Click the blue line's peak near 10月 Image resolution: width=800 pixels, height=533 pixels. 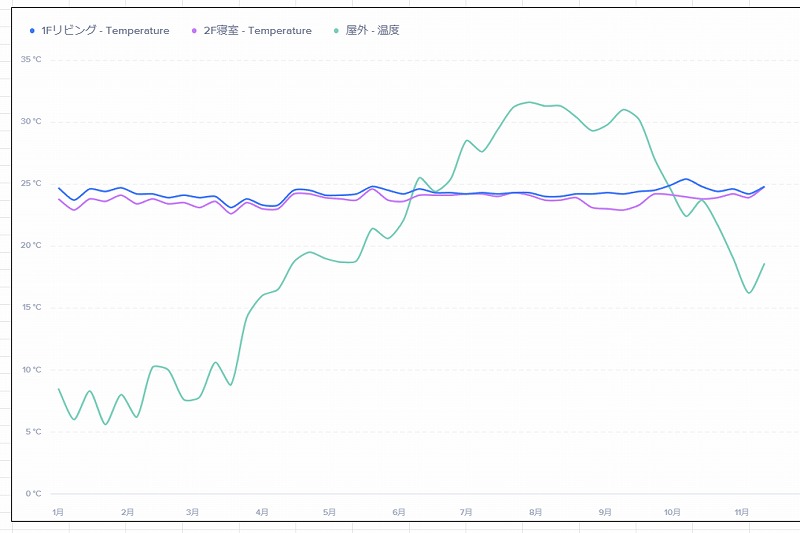pos(685,180)
